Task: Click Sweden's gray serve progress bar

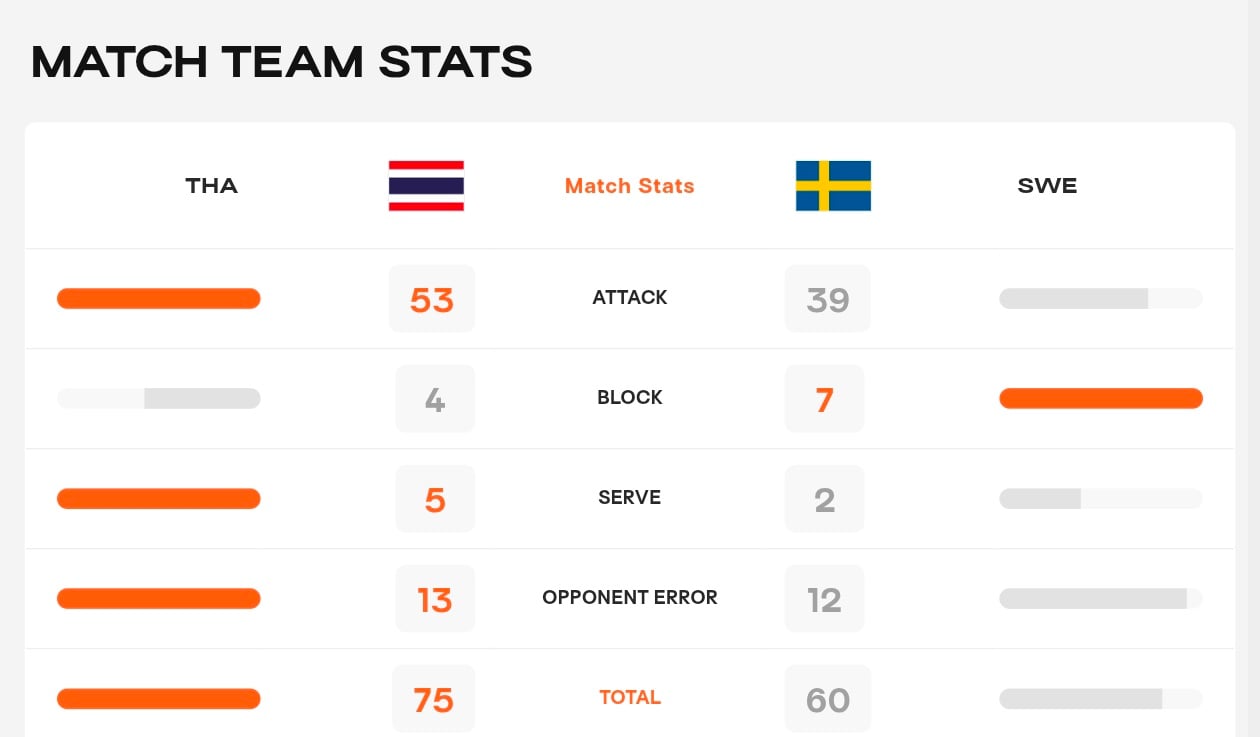Action: tap(1040, 498)
